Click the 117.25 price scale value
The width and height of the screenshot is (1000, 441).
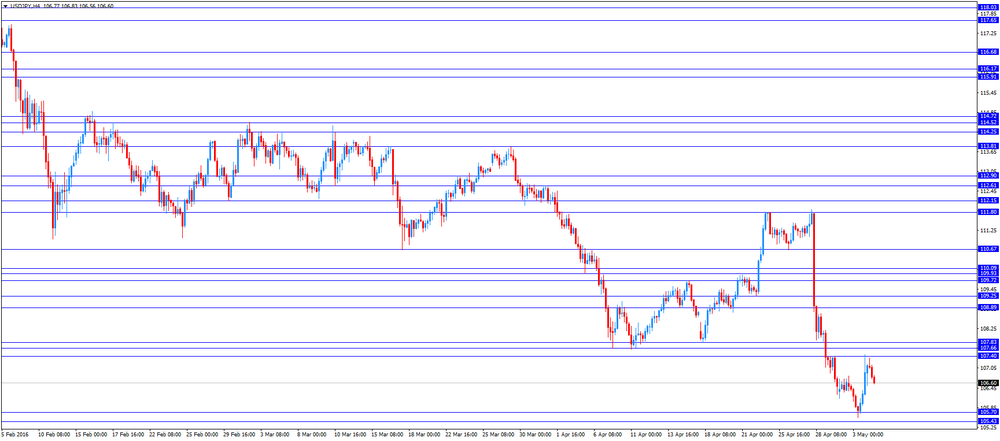point(989,33)
